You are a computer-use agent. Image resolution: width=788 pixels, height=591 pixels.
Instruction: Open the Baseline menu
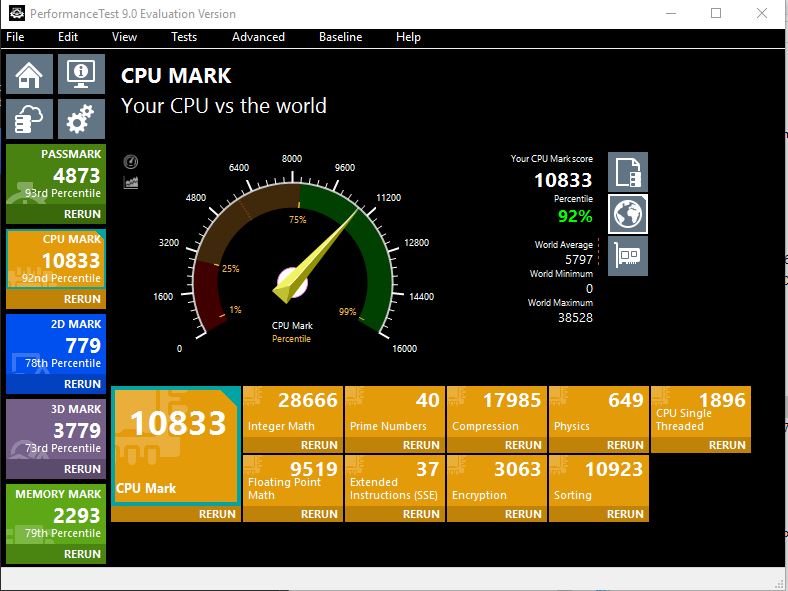pos(340,37)
